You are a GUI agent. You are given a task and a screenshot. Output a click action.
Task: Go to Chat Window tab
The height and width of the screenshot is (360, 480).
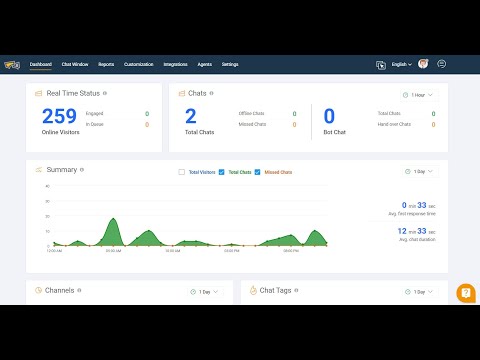pyautogui.click(x=75, y=64)
